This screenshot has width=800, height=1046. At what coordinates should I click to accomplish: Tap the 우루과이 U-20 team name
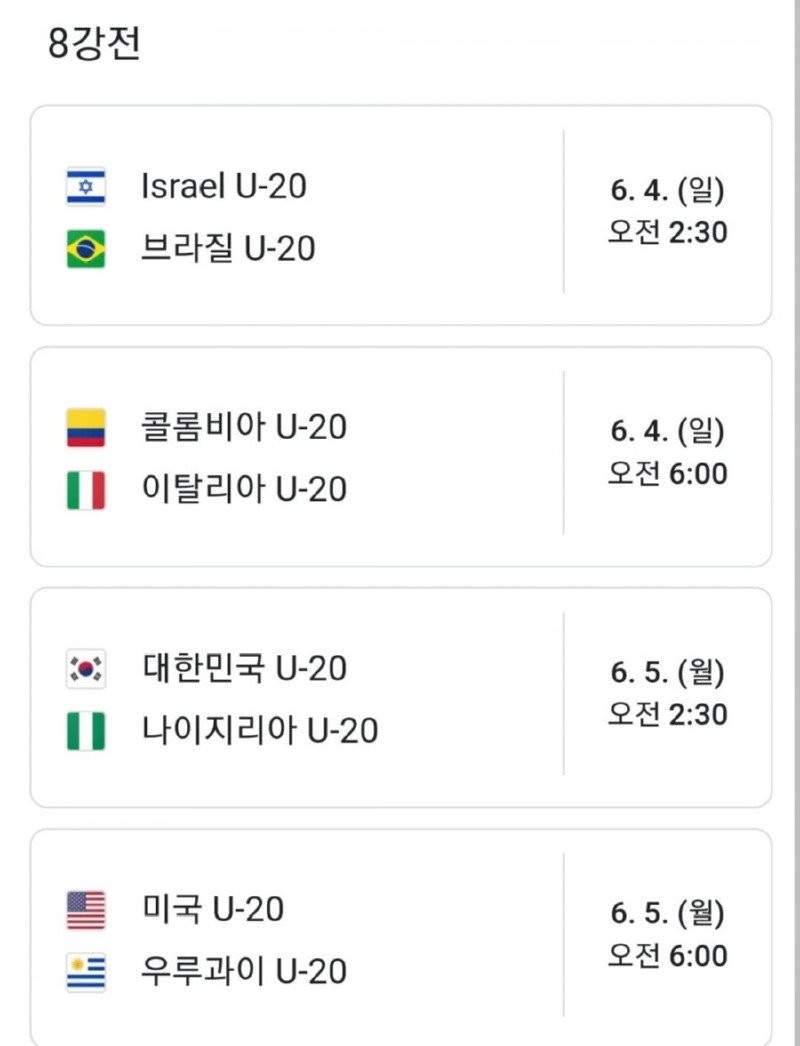tap(244, 971)
